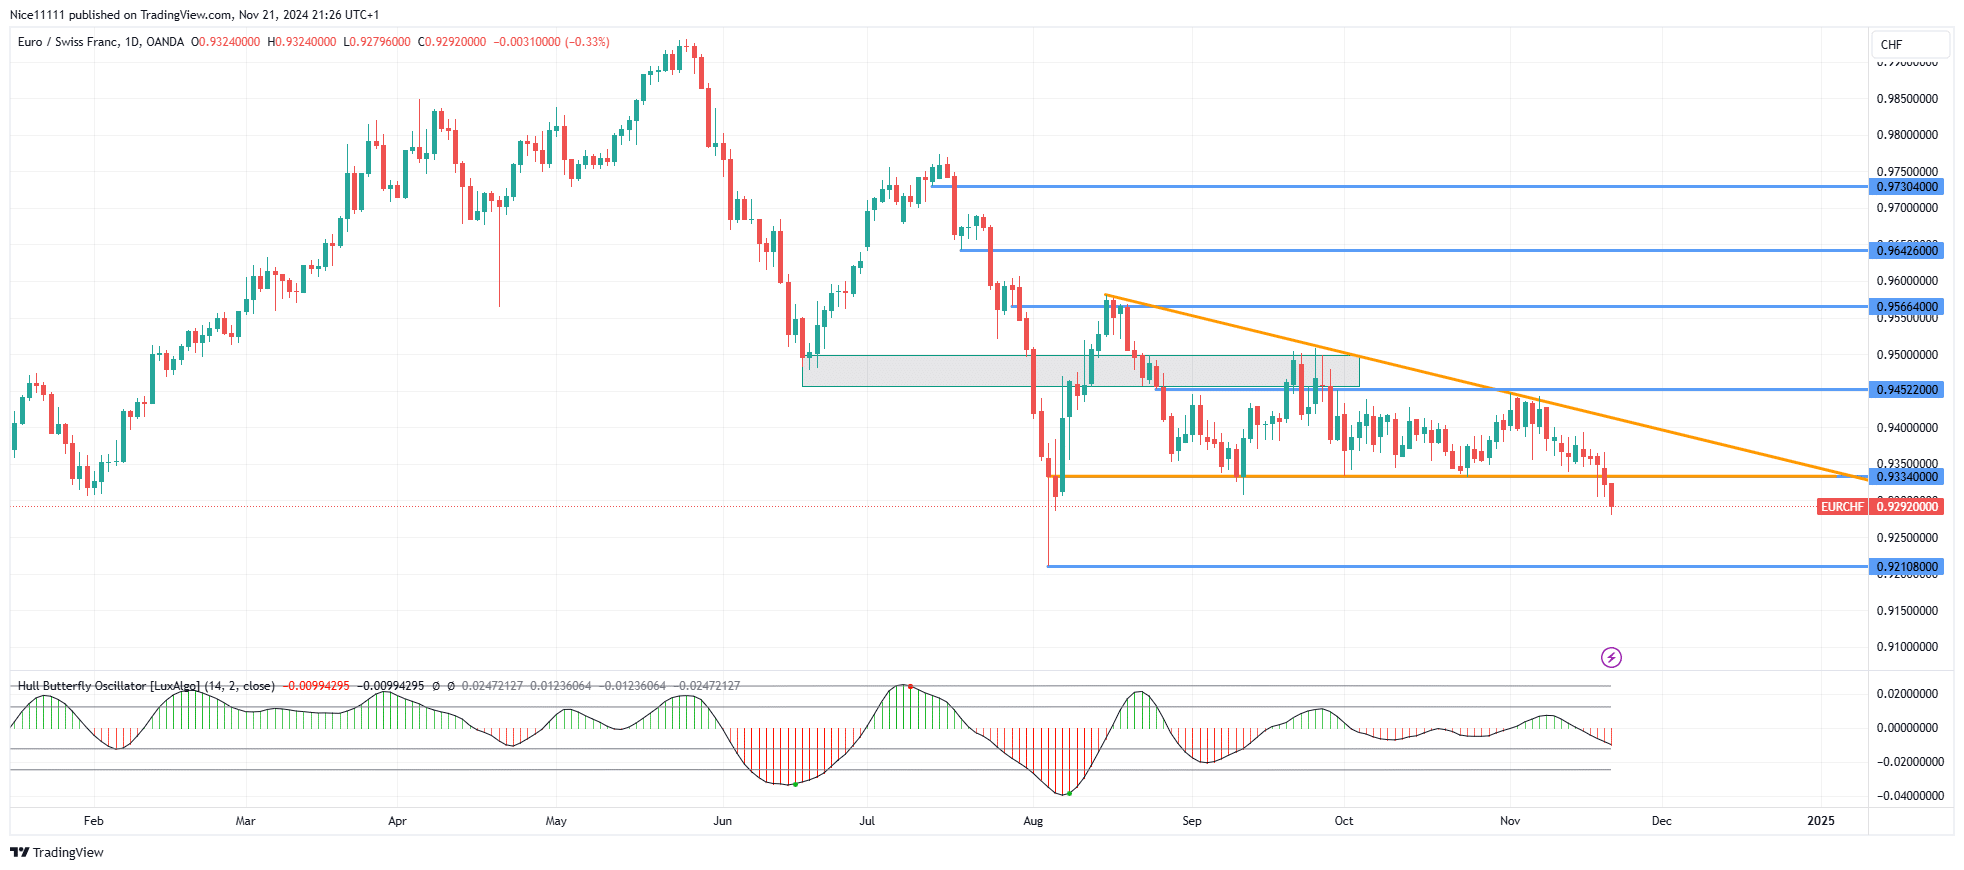Click the 0.98500000 price axis tick
Viewport: 1964px width, 870px height.
(x=1907, y=99)
